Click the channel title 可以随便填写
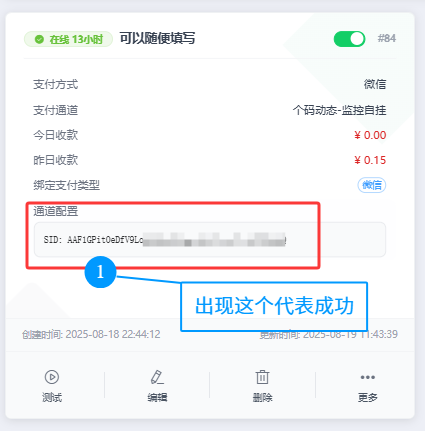 [x=157, y=38]
